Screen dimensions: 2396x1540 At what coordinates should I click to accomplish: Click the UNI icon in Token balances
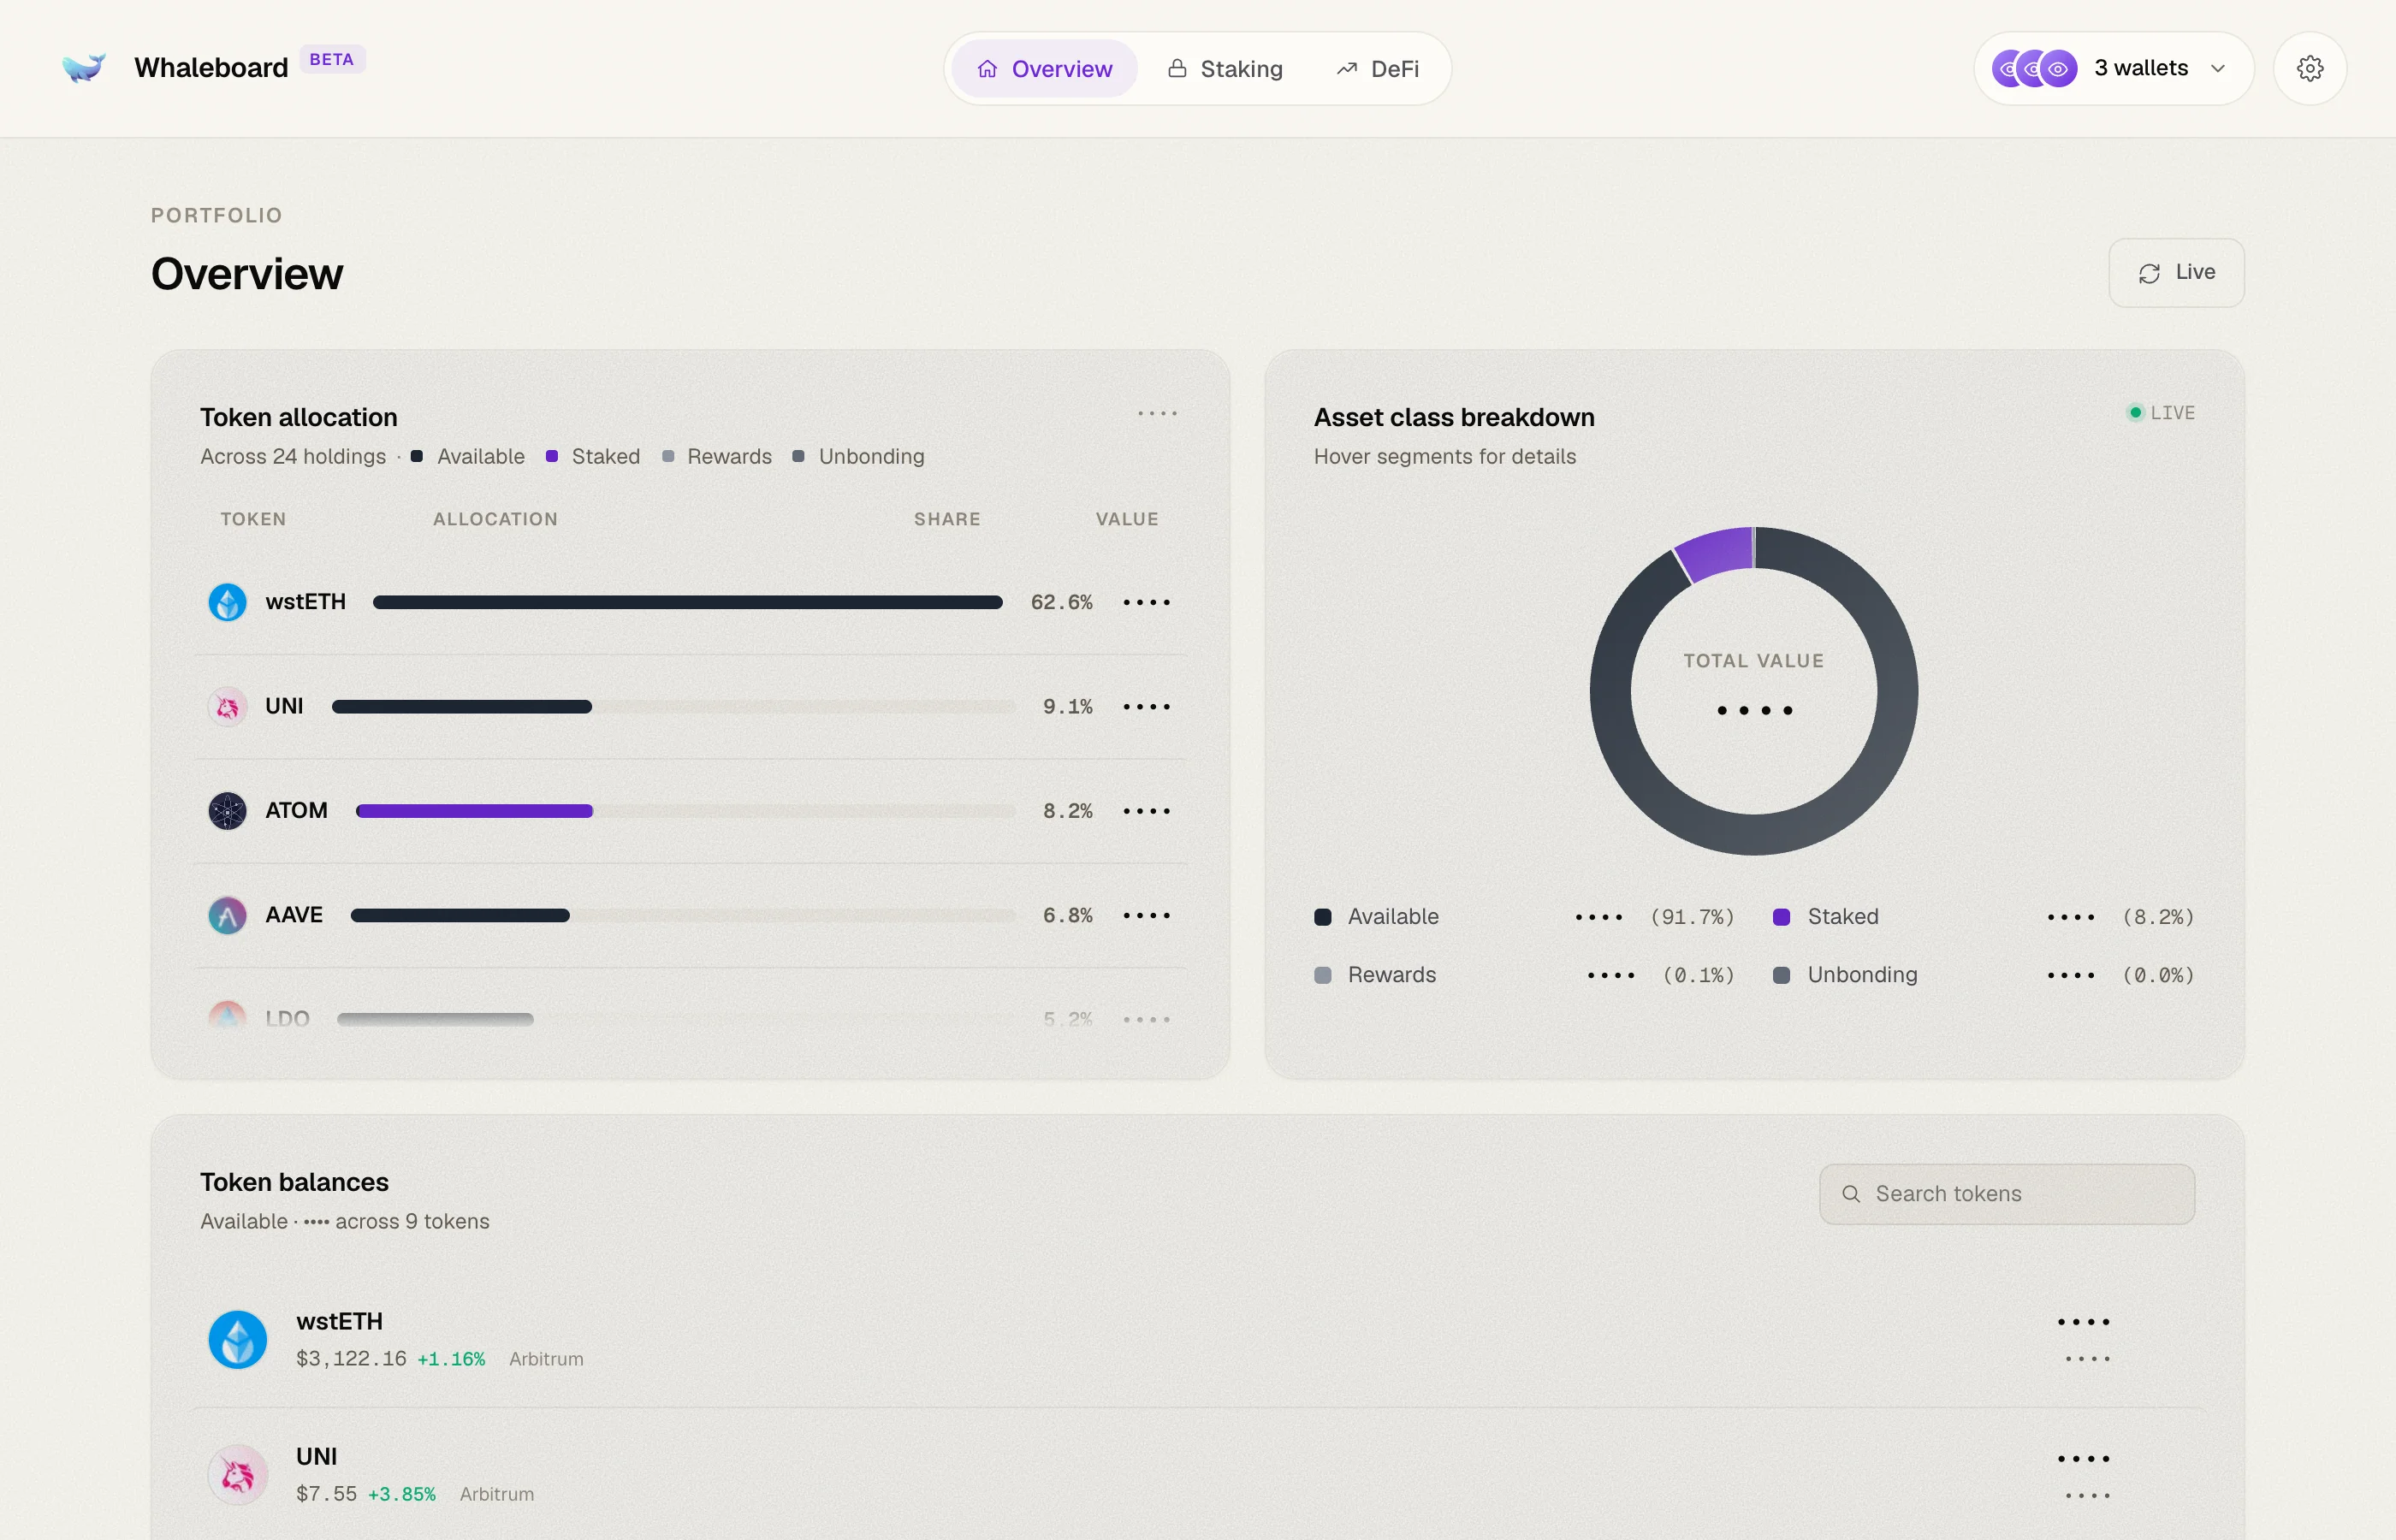[237, 1474]
